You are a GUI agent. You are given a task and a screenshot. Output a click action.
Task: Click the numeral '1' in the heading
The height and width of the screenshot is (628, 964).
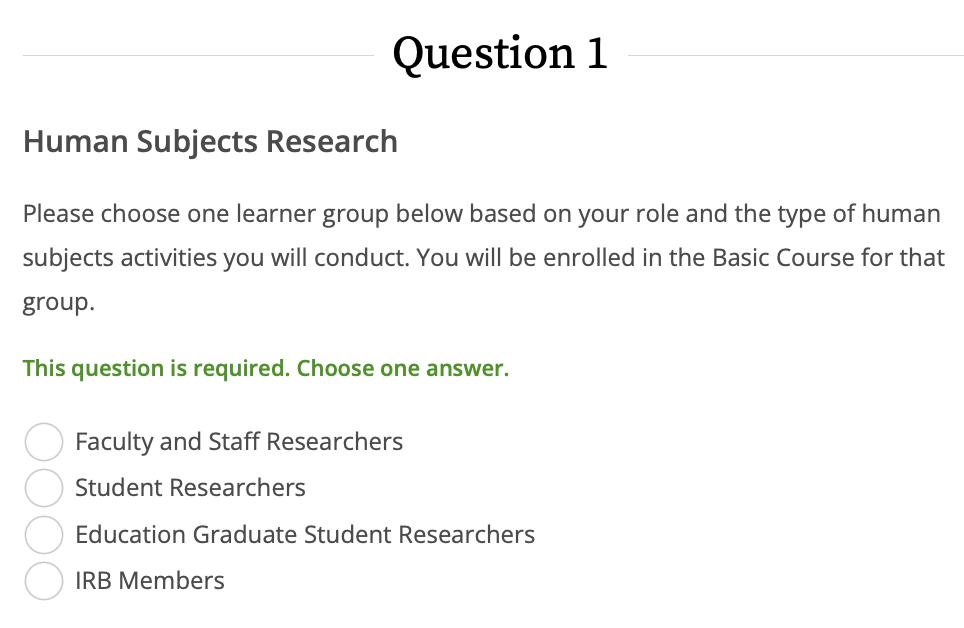[x=596, y=53]
